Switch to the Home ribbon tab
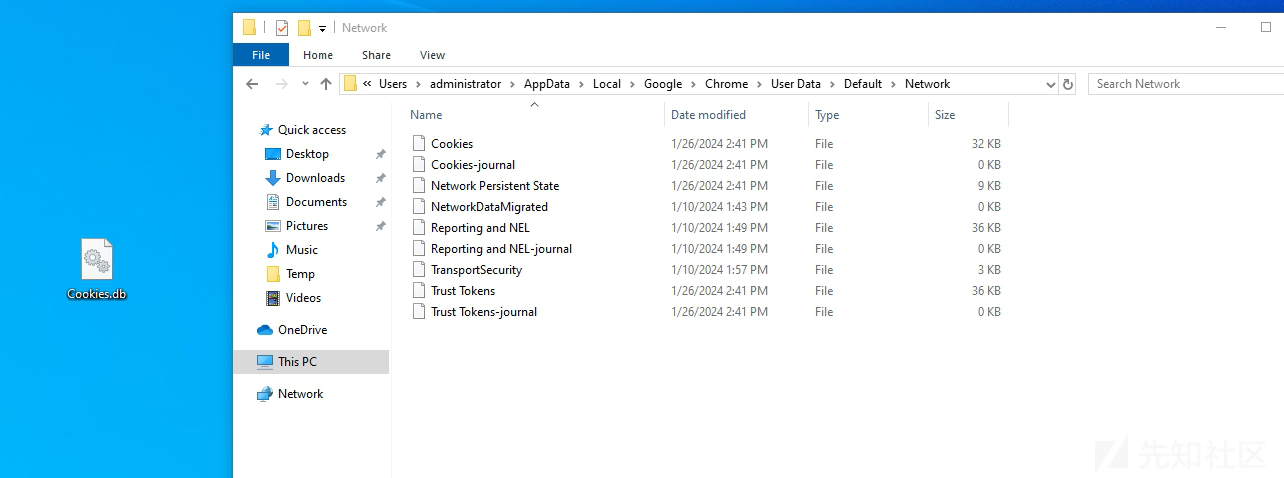1284x478 pixels. pyautogui.click(x=318, y=55)
